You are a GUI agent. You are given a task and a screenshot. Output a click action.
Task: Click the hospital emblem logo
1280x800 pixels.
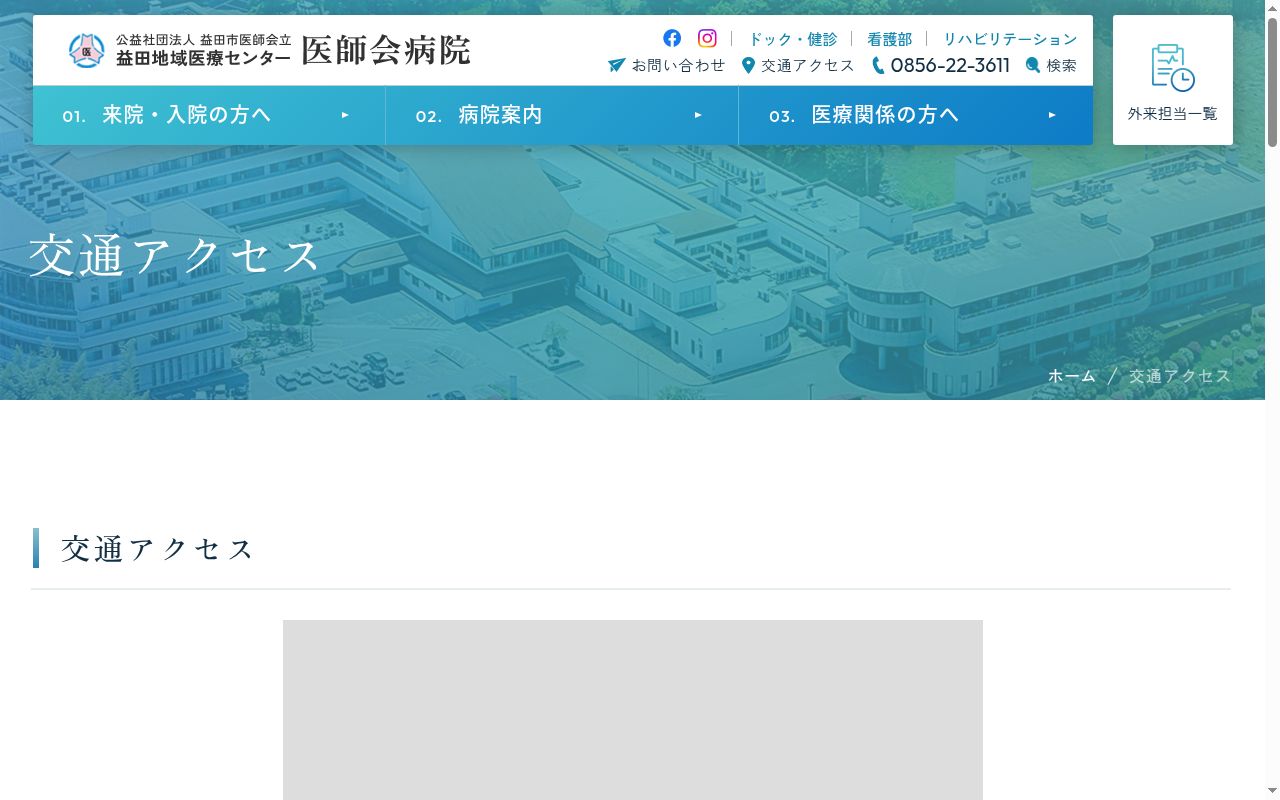(86, 50)
